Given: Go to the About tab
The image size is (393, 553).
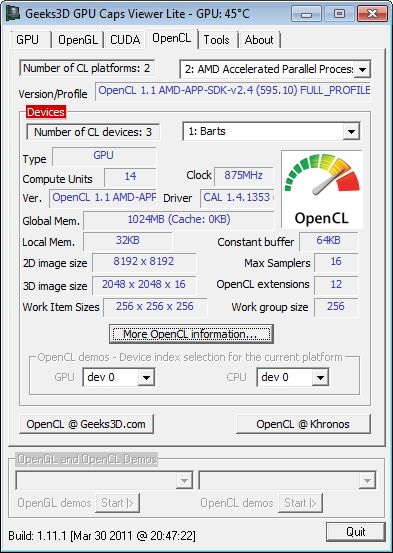Looking at the screenshot, I should point(259,40).
